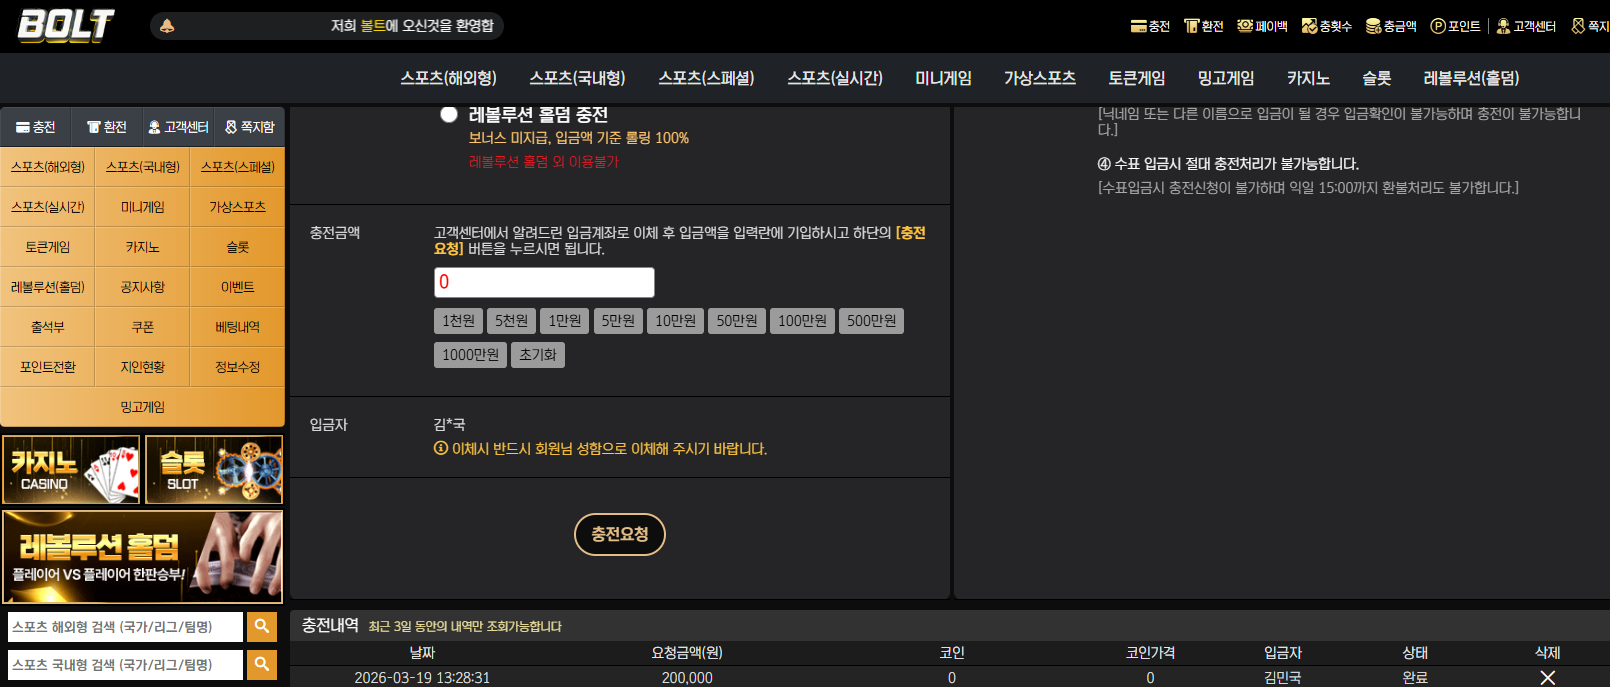The width and height of the screenshot is (1610, 687).
Task: Click the 충전요청 submit button
Action: [620, 534]
